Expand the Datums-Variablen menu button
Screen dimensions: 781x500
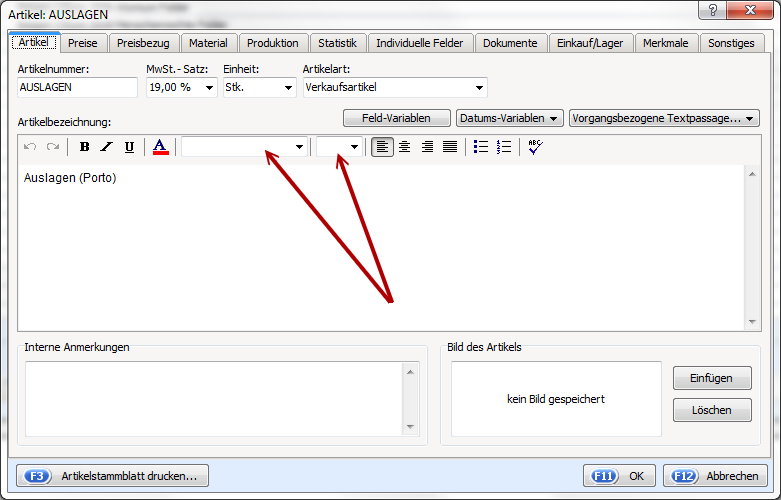pos(510,118)
